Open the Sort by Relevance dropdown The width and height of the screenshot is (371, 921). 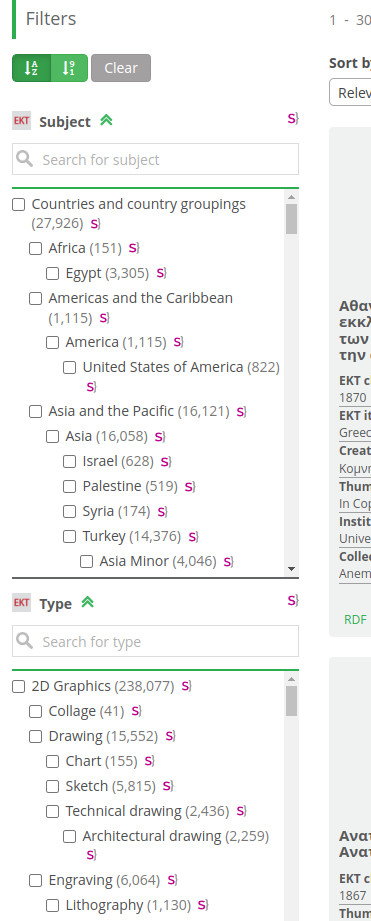click(x=350, y=93)
